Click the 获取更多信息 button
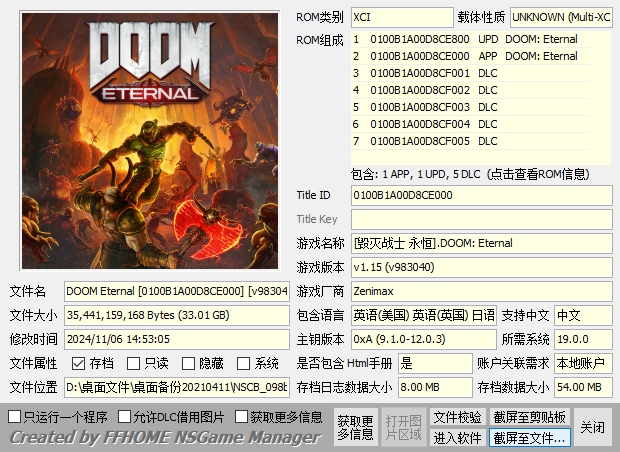The image size is (620, 452). (355, 427)
